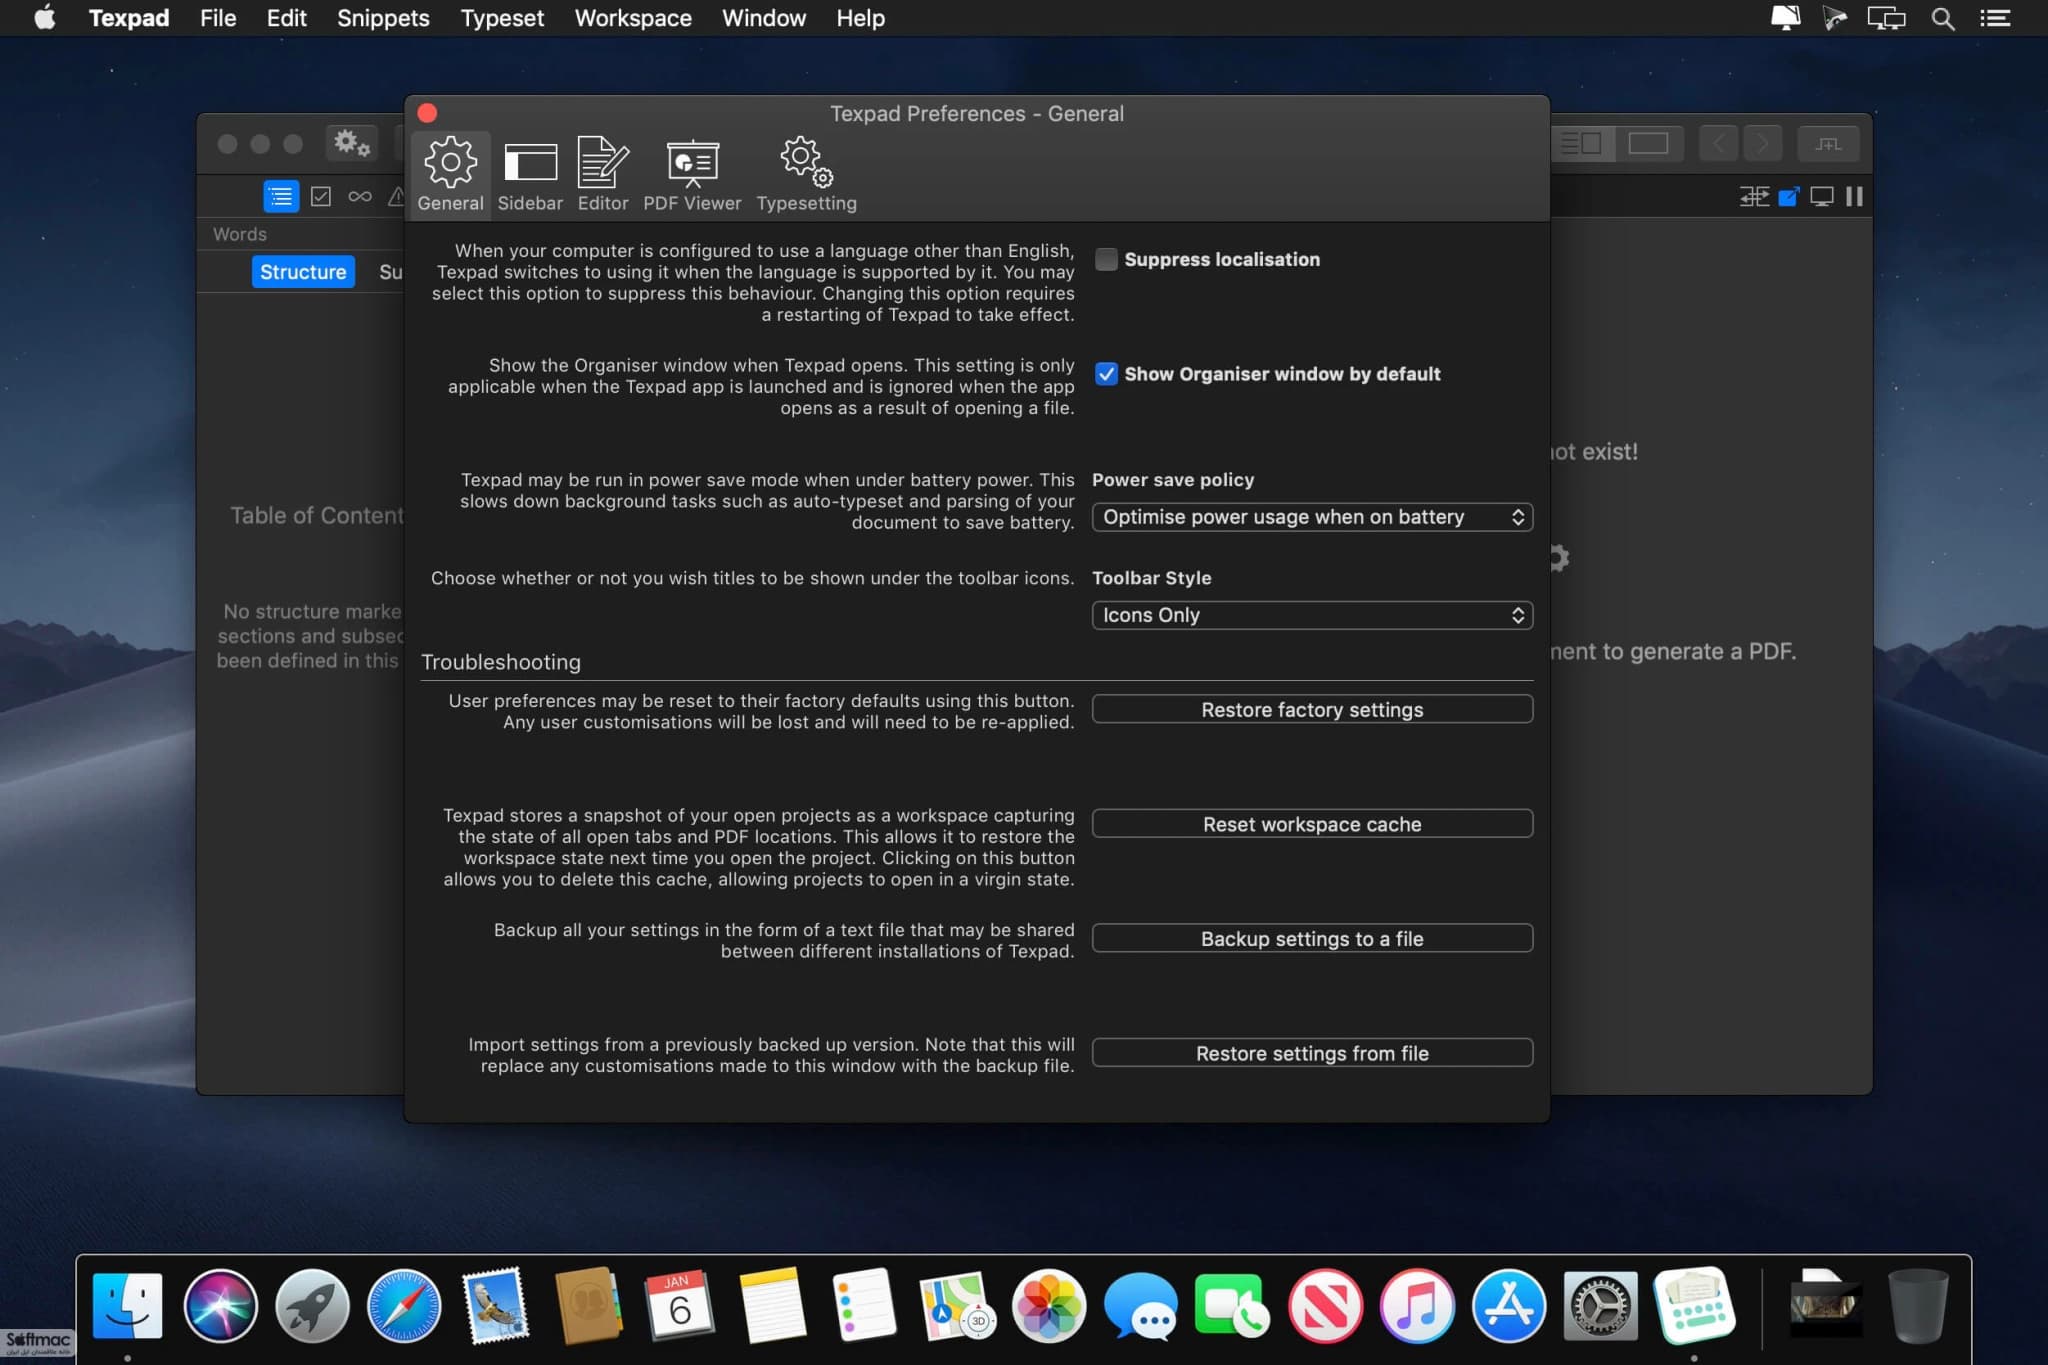The height and width of the screenshot is (1365, 2048).
Task: Go forward with right chevron icon
Action: pyautogui.click(x=1763, y=144)
